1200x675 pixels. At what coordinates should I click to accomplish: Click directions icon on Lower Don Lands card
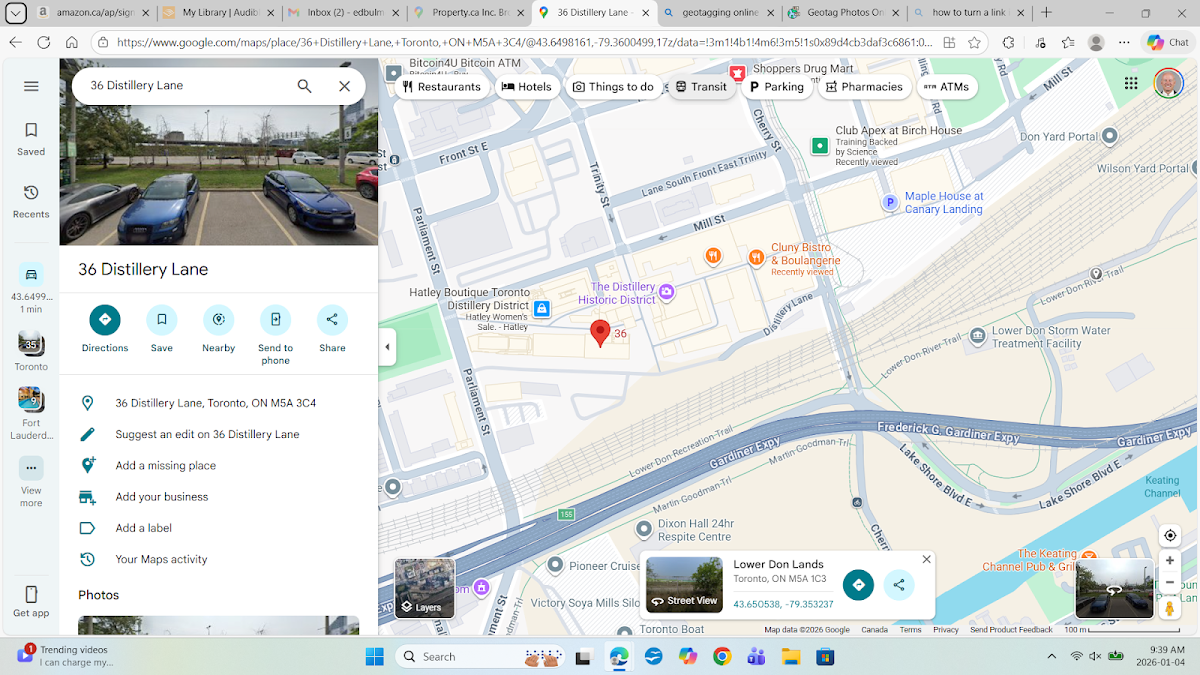coord(858,585)
